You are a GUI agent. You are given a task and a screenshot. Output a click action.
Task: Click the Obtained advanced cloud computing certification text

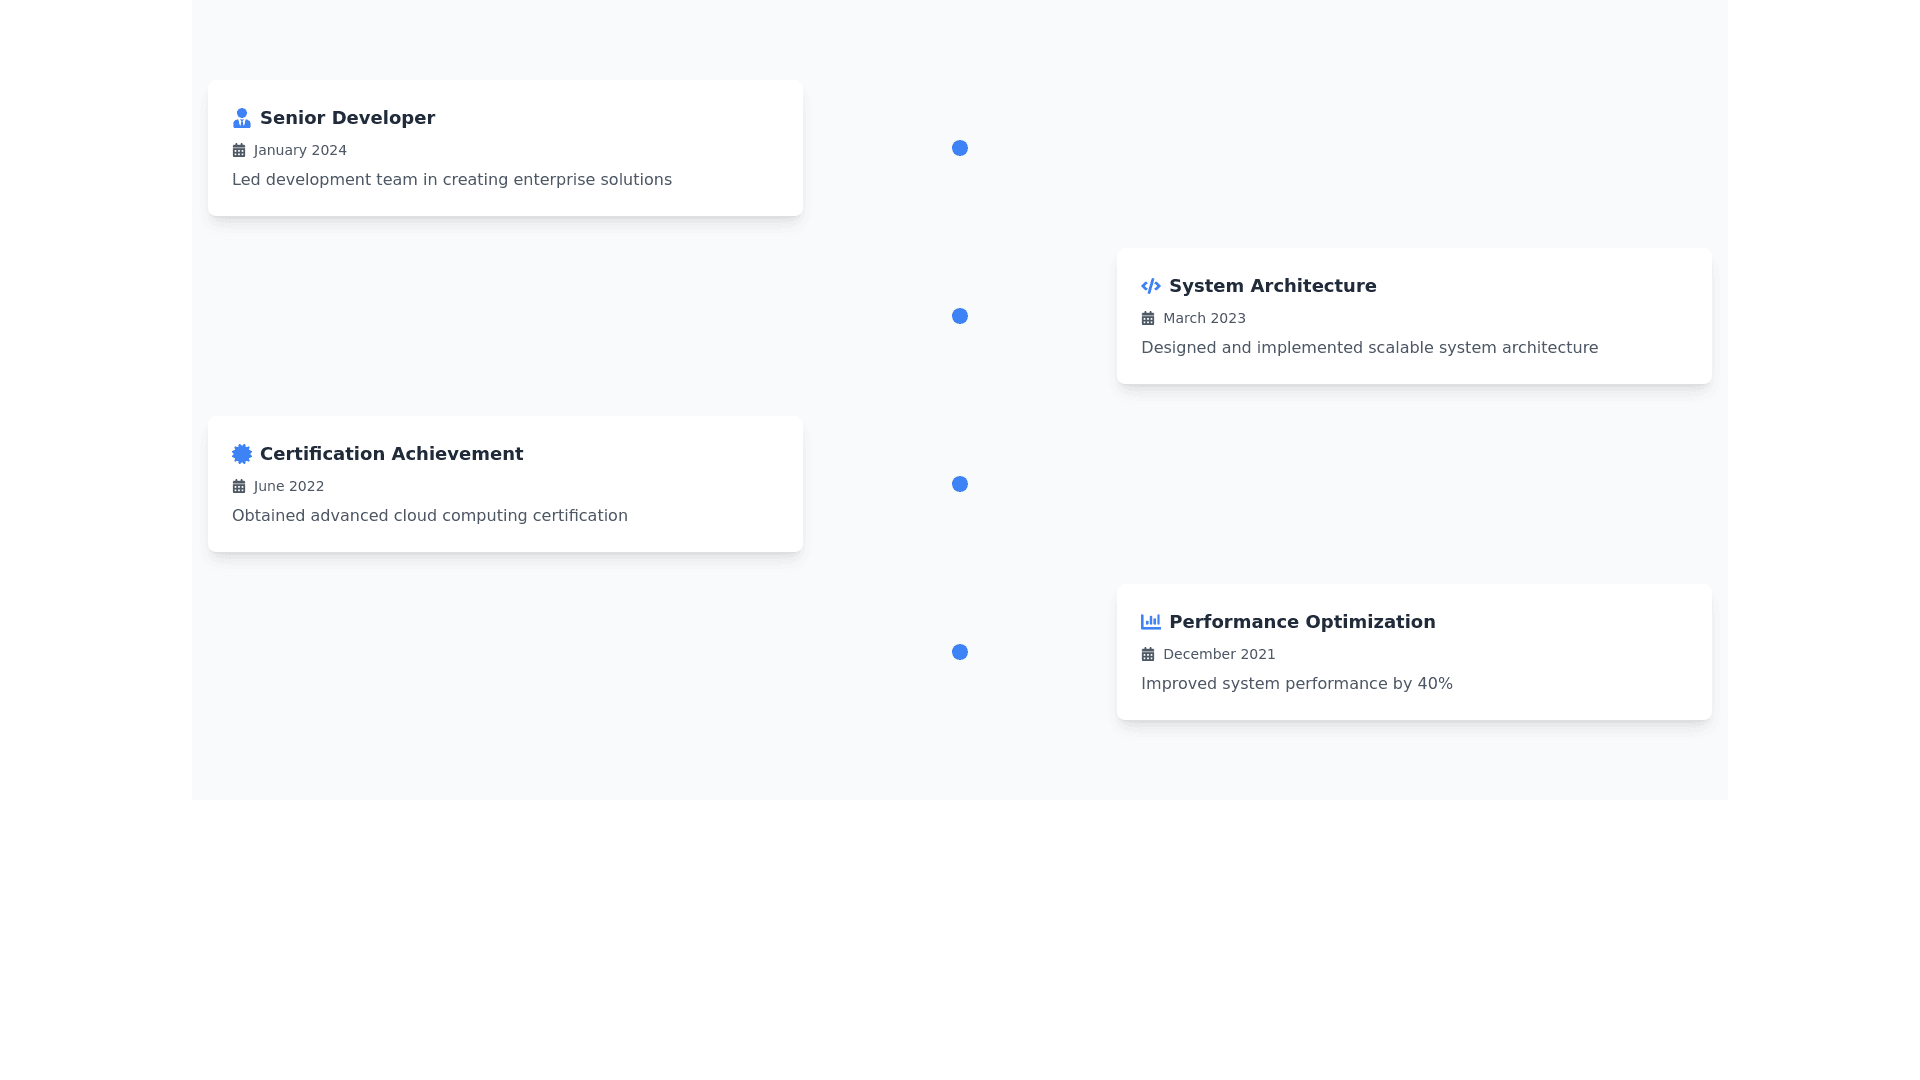click(x=429, y=516)
